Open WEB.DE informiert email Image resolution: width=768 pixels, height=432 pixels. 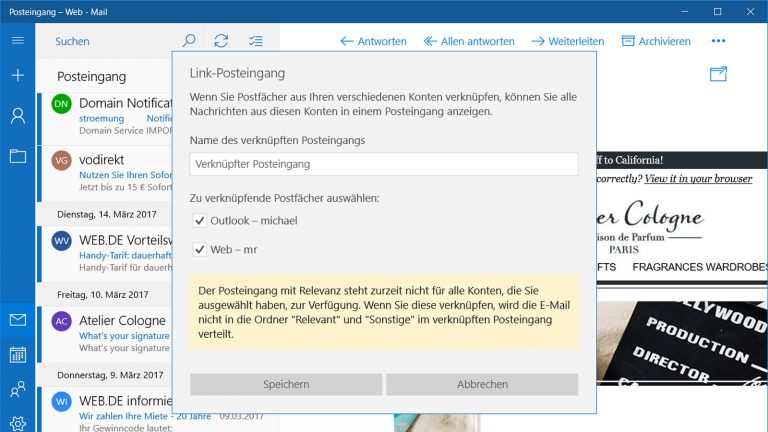tap(105, 409)
